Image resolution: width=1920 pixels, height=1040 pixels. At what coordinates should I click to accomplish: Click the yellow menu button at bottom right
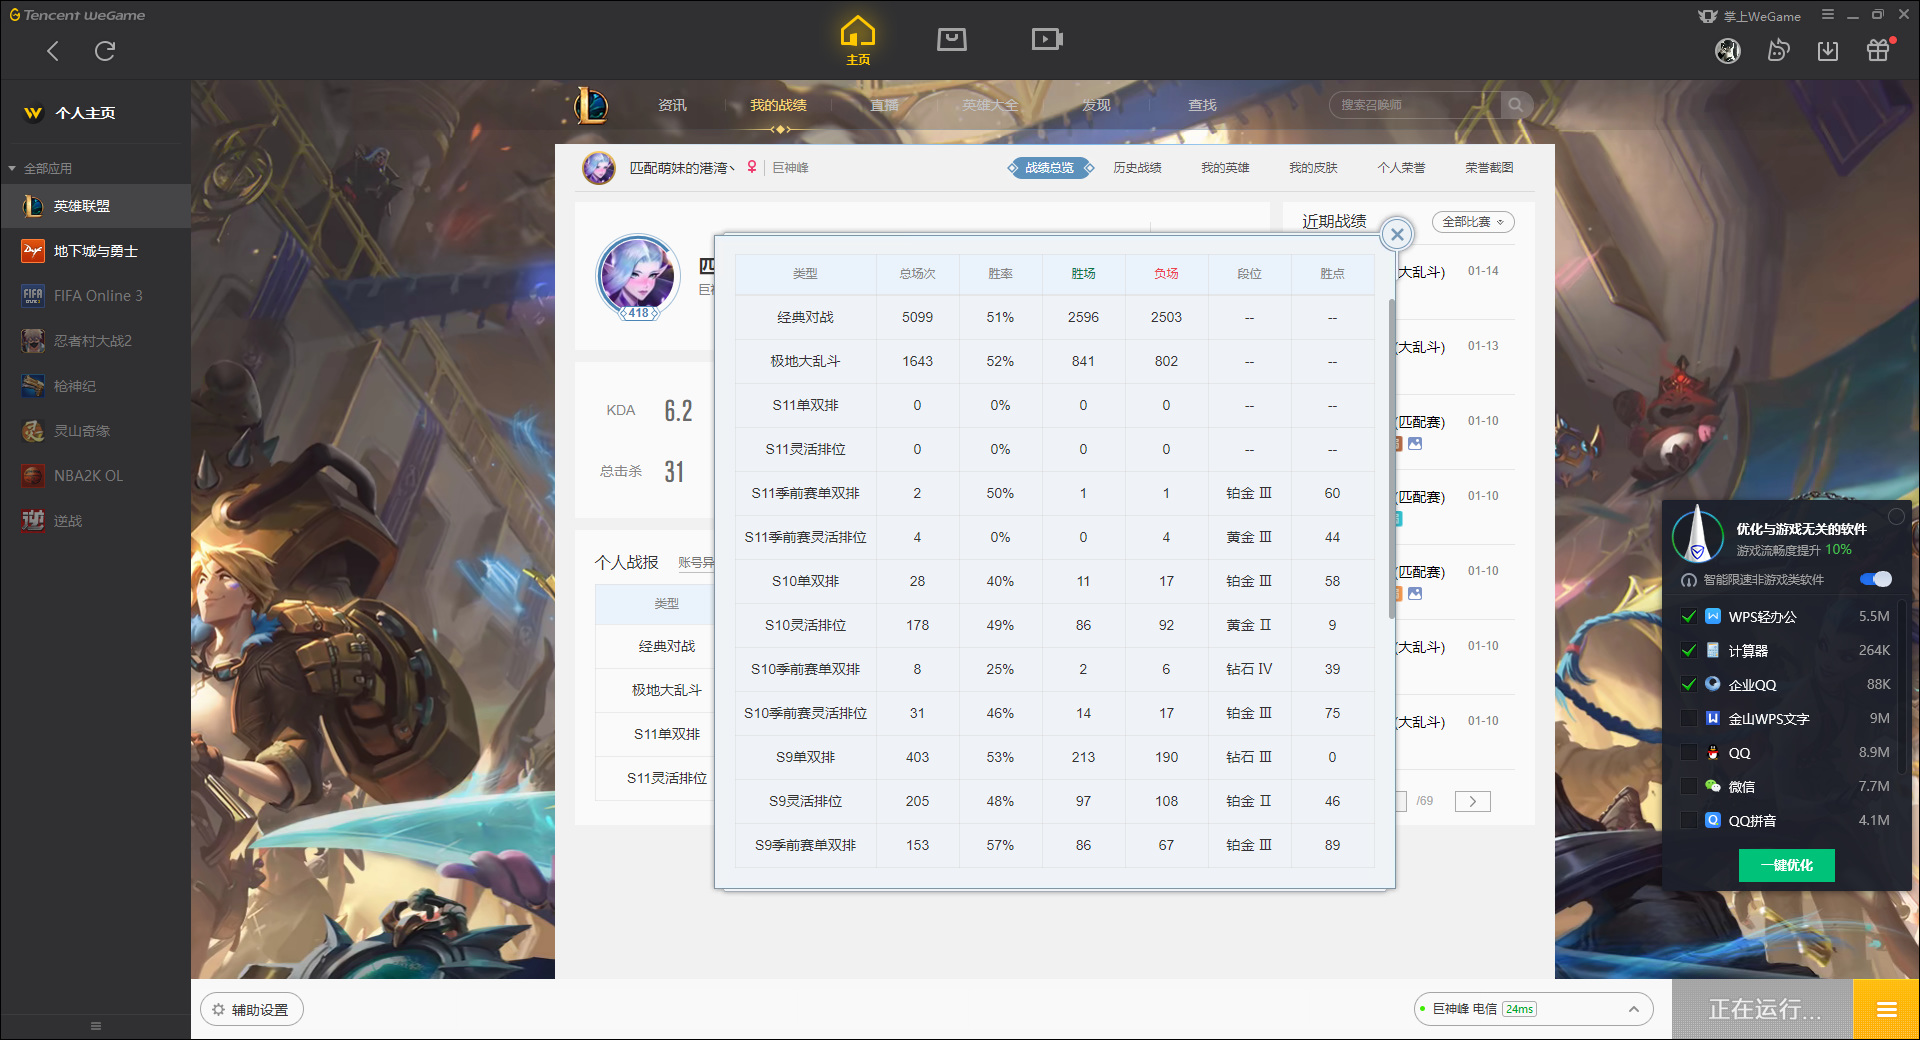click(x=1886, y=1010)
